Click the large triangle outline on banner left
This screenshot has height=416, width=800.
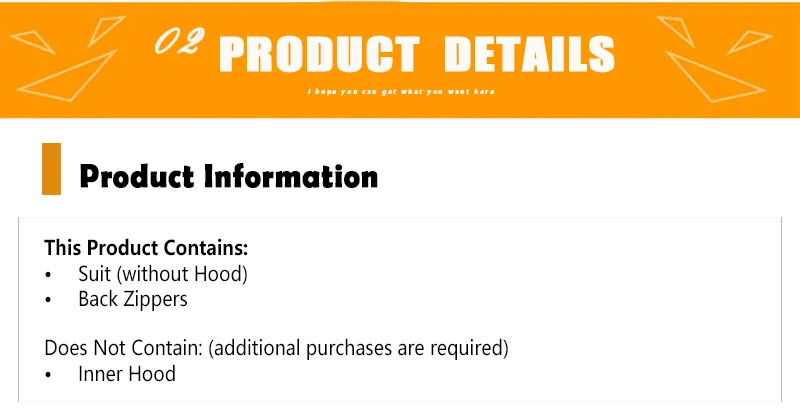click(66, 76)
